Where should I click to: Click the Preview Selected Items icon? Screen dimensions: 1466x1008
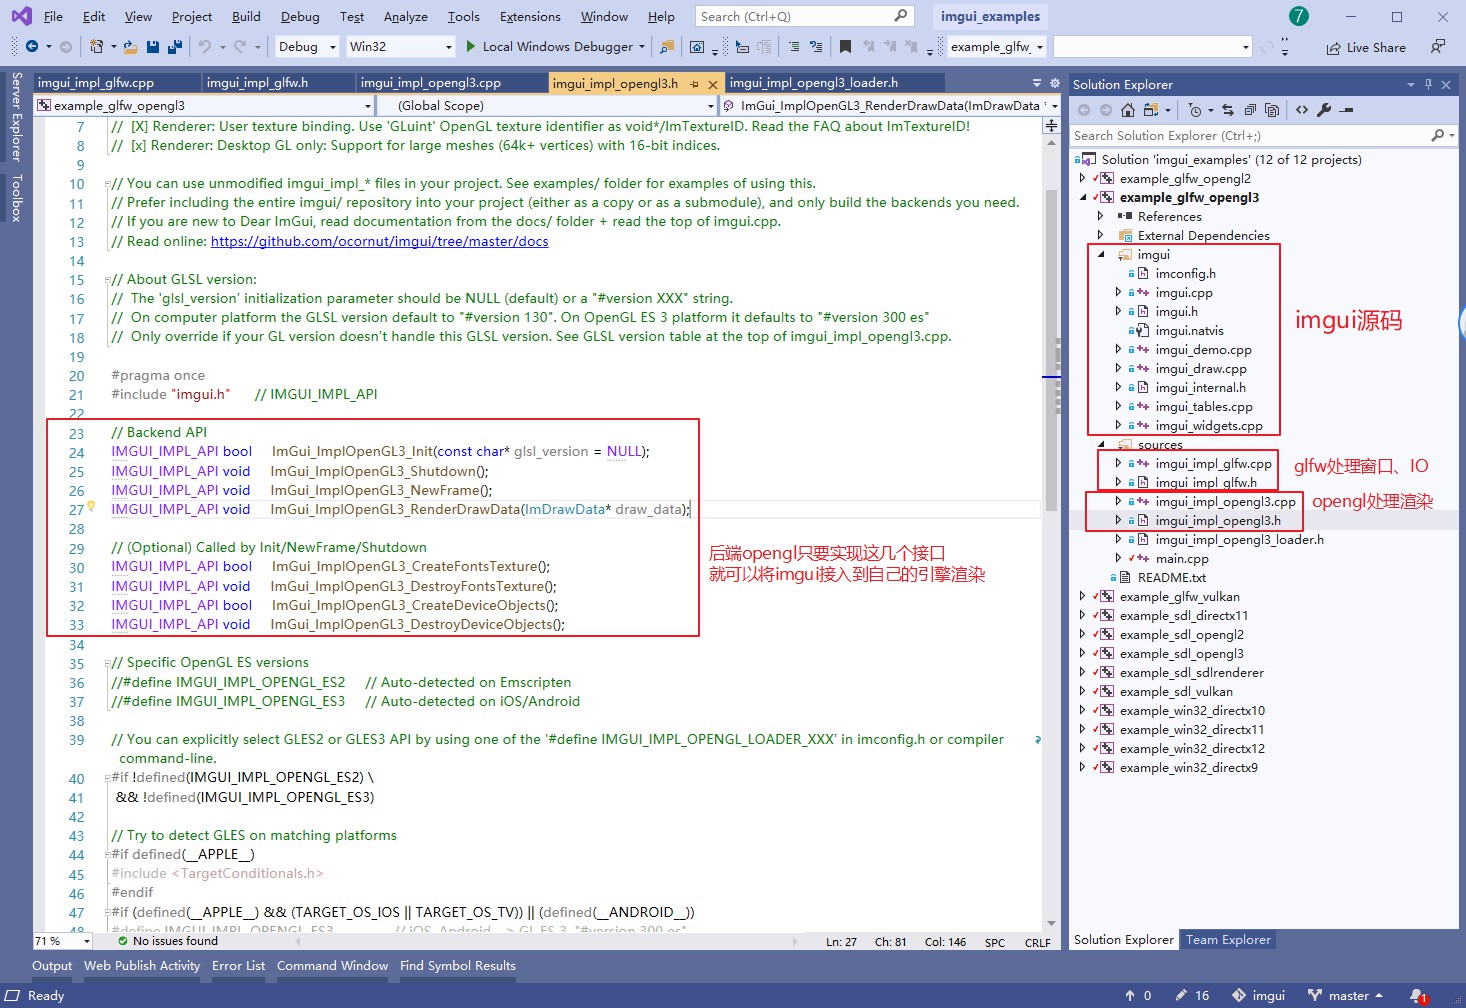[1347, 110]
